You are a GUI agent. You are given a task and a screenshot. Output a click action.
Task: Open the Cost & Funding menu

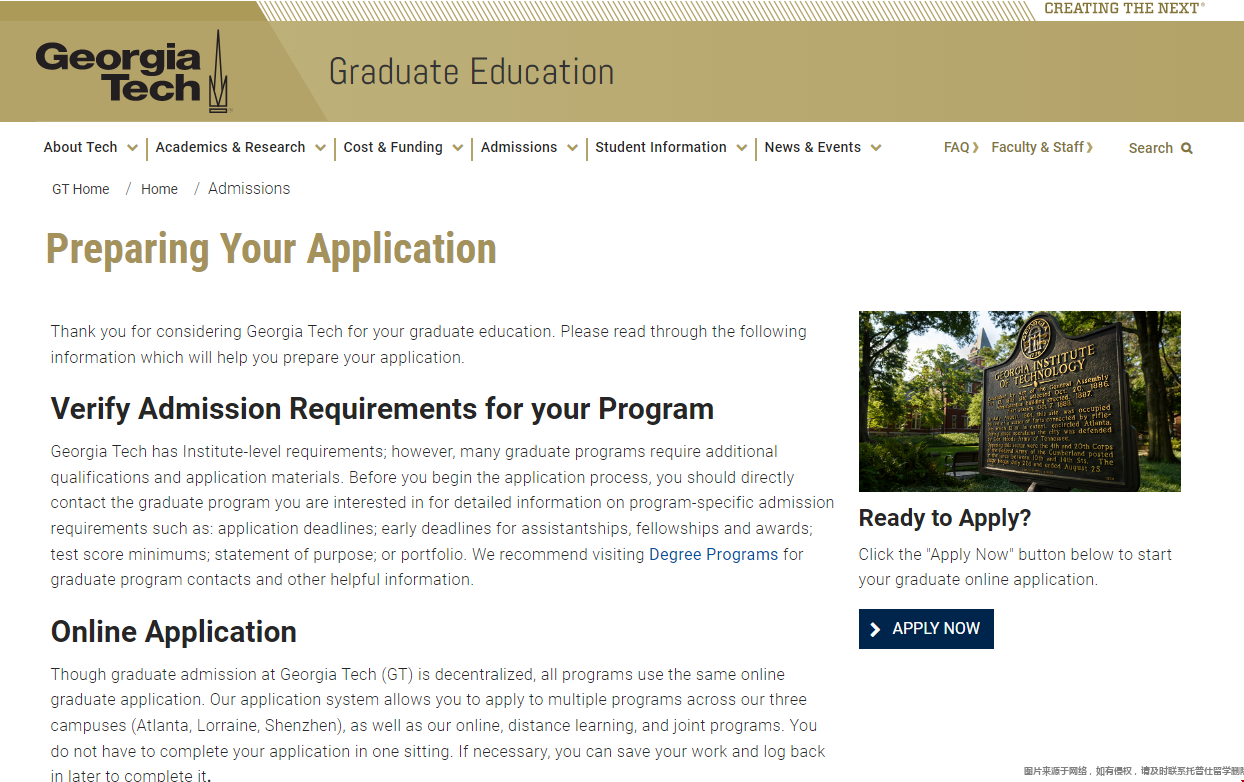[x=393, y=147]
